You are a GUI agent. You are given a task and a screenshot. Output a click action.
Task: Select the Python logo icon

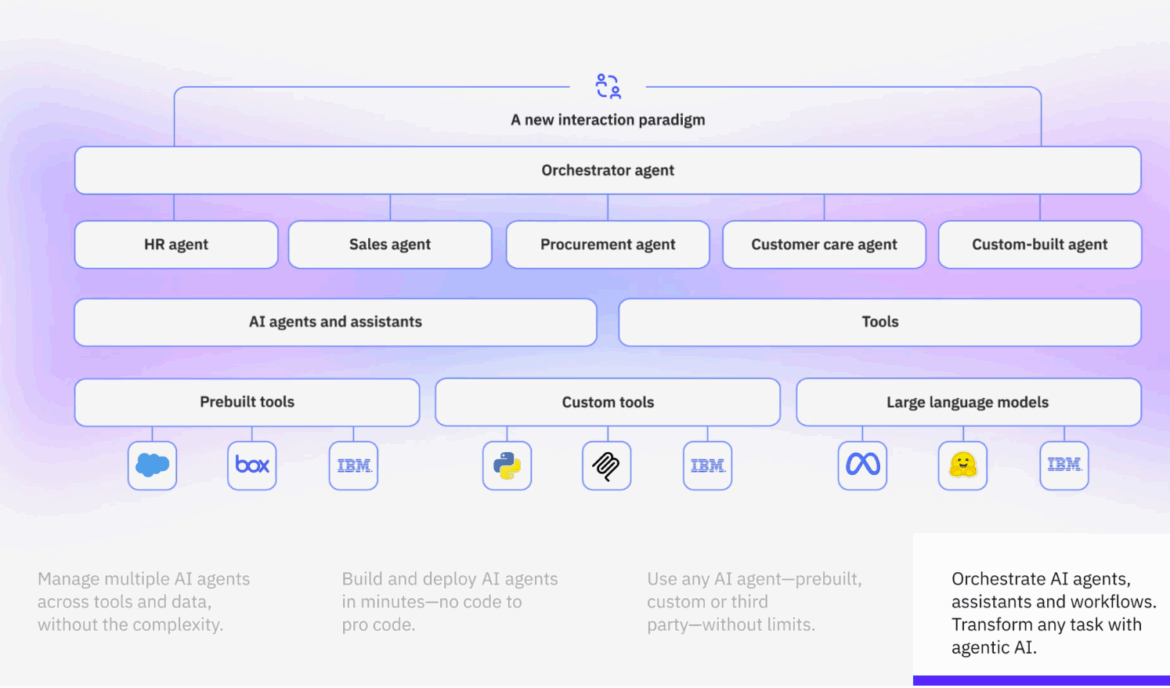pyautogui.click(x=507, y=465)
